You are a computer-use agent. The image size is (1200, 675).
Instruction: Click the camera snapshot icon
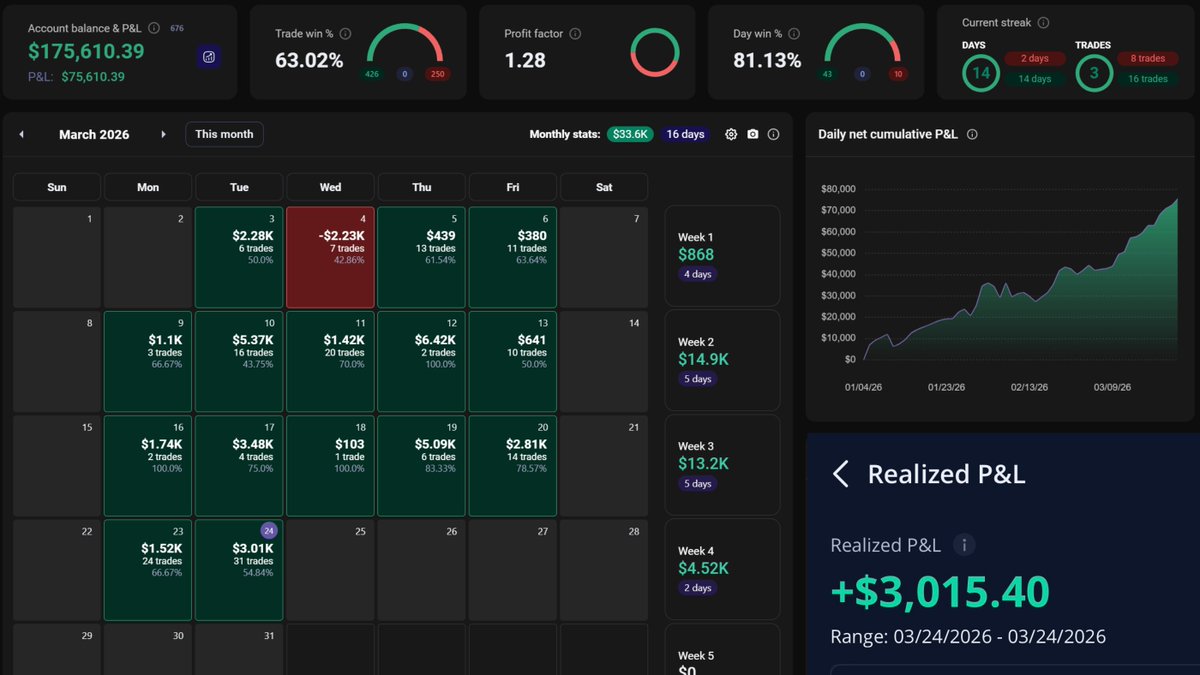752,133
